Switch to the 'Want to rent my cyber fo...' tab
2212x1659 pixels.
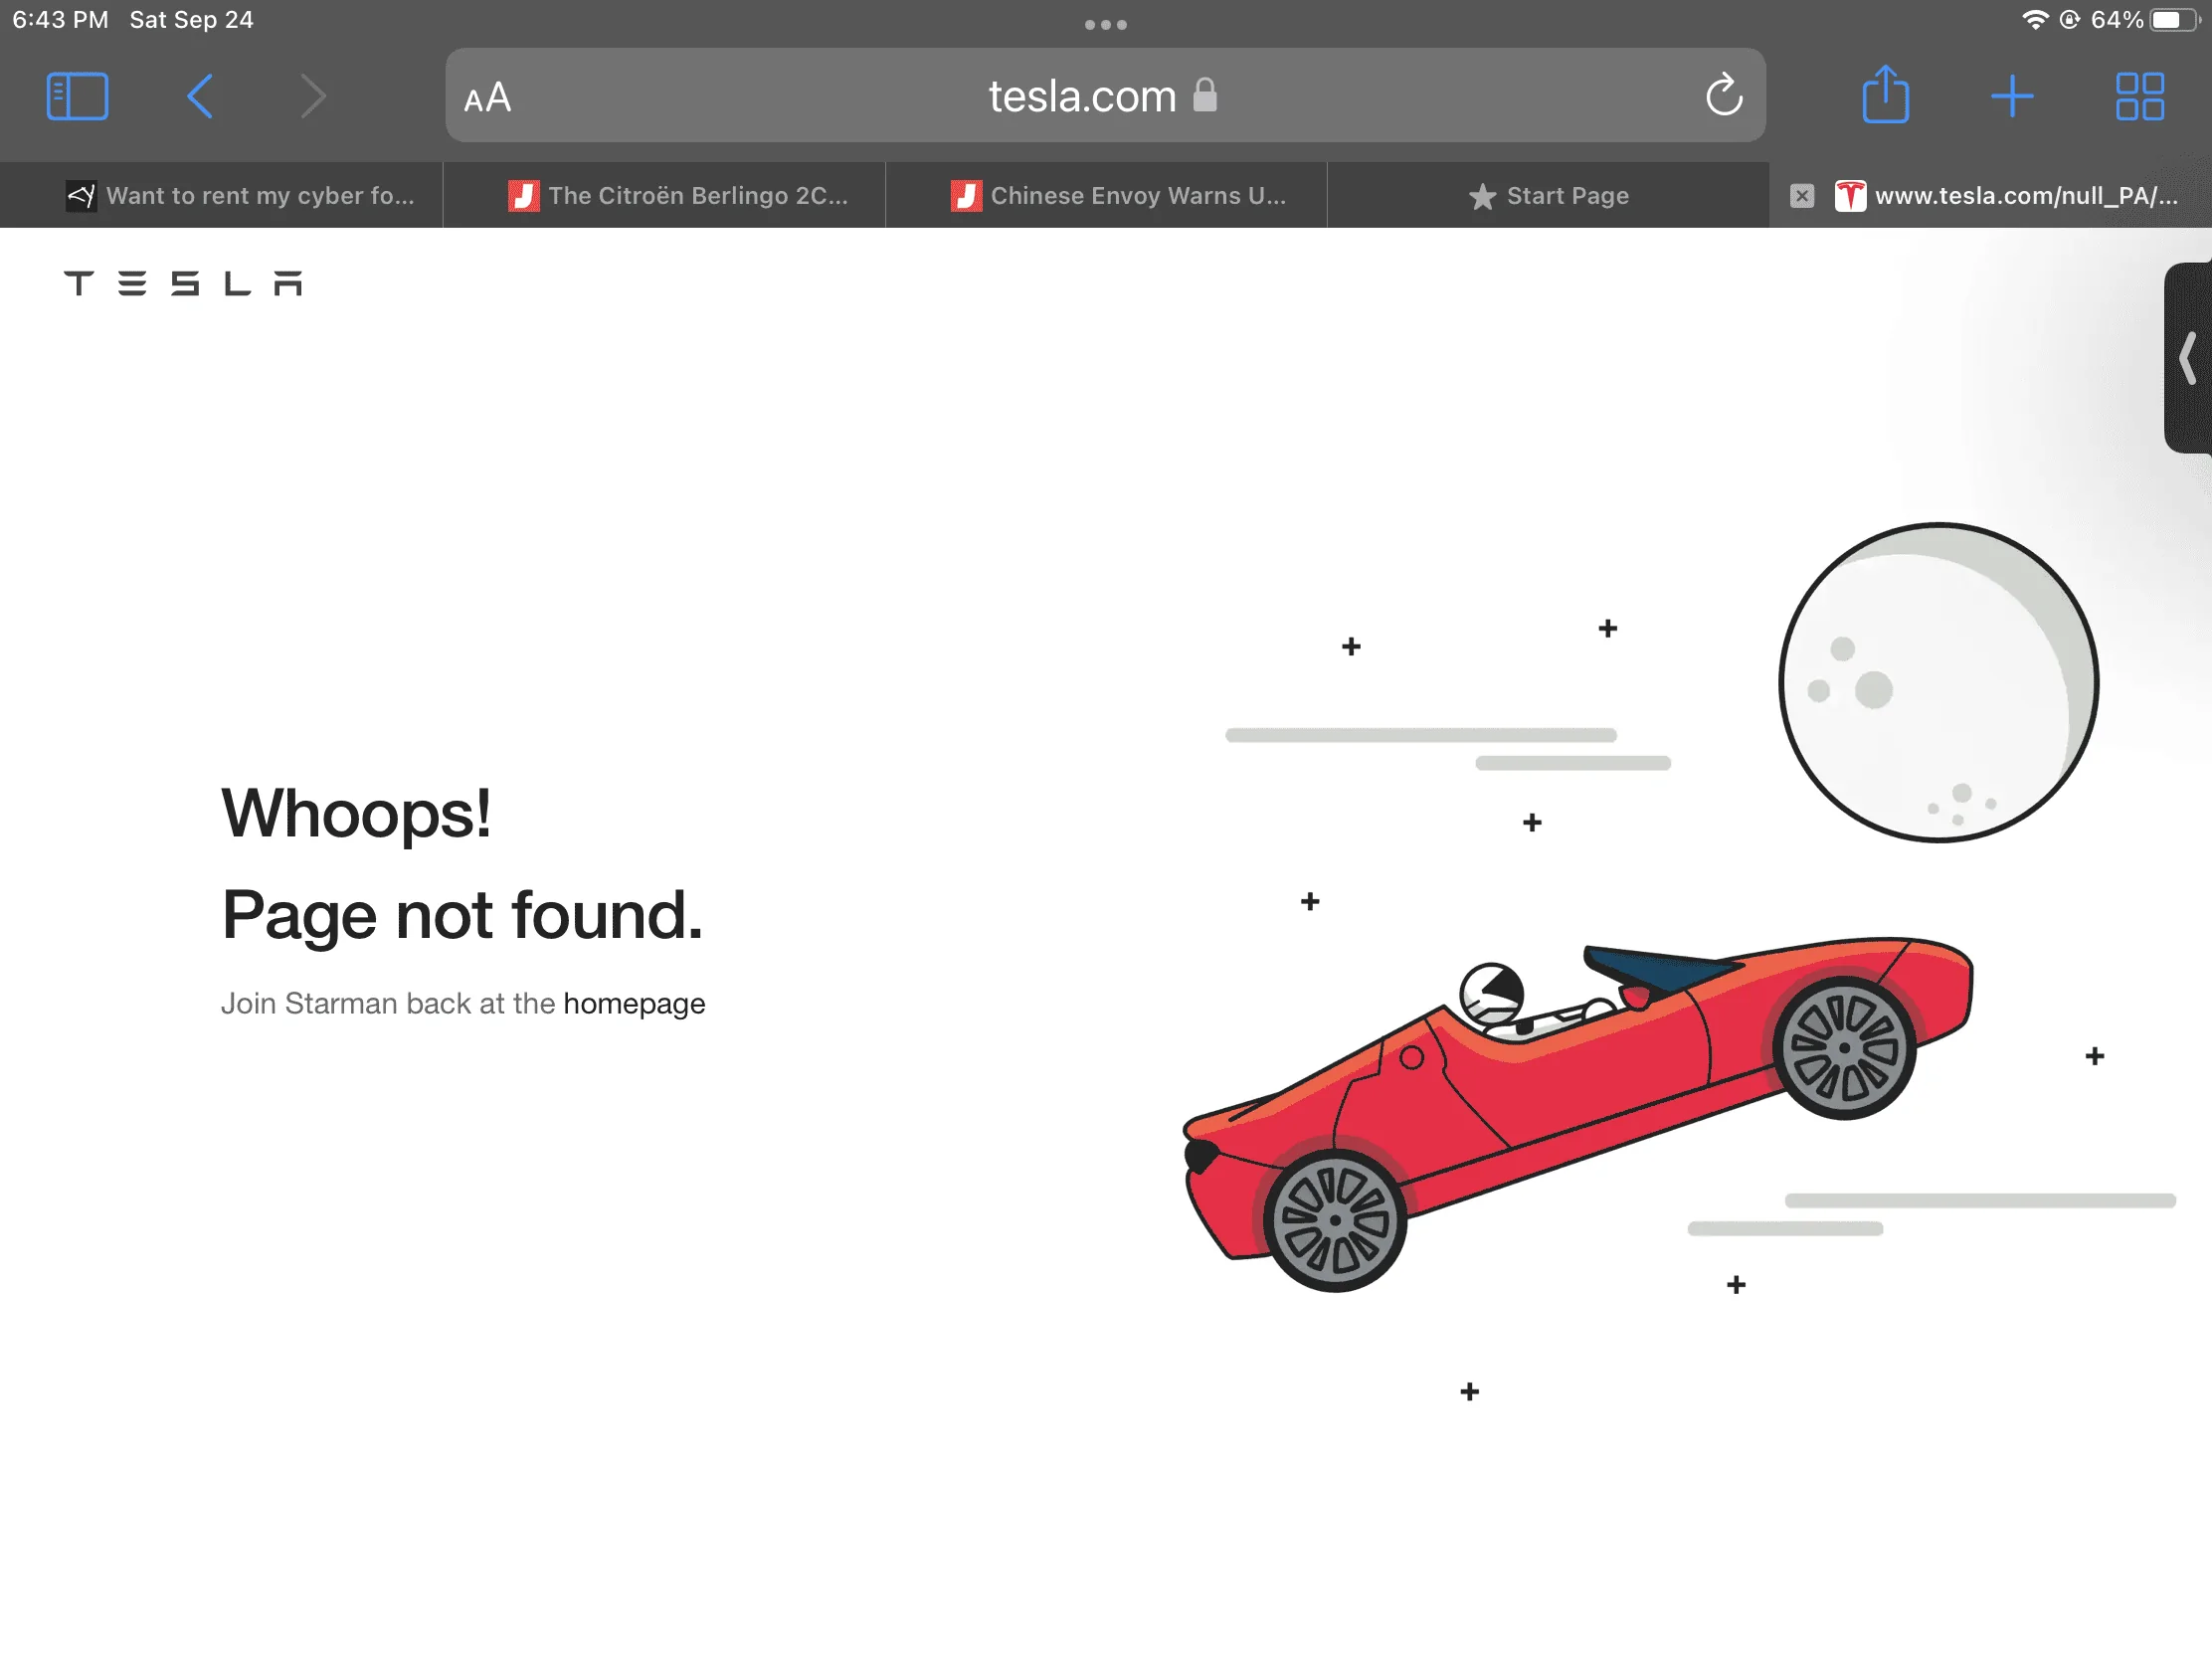pyautogui.click(x=221, y=196)
